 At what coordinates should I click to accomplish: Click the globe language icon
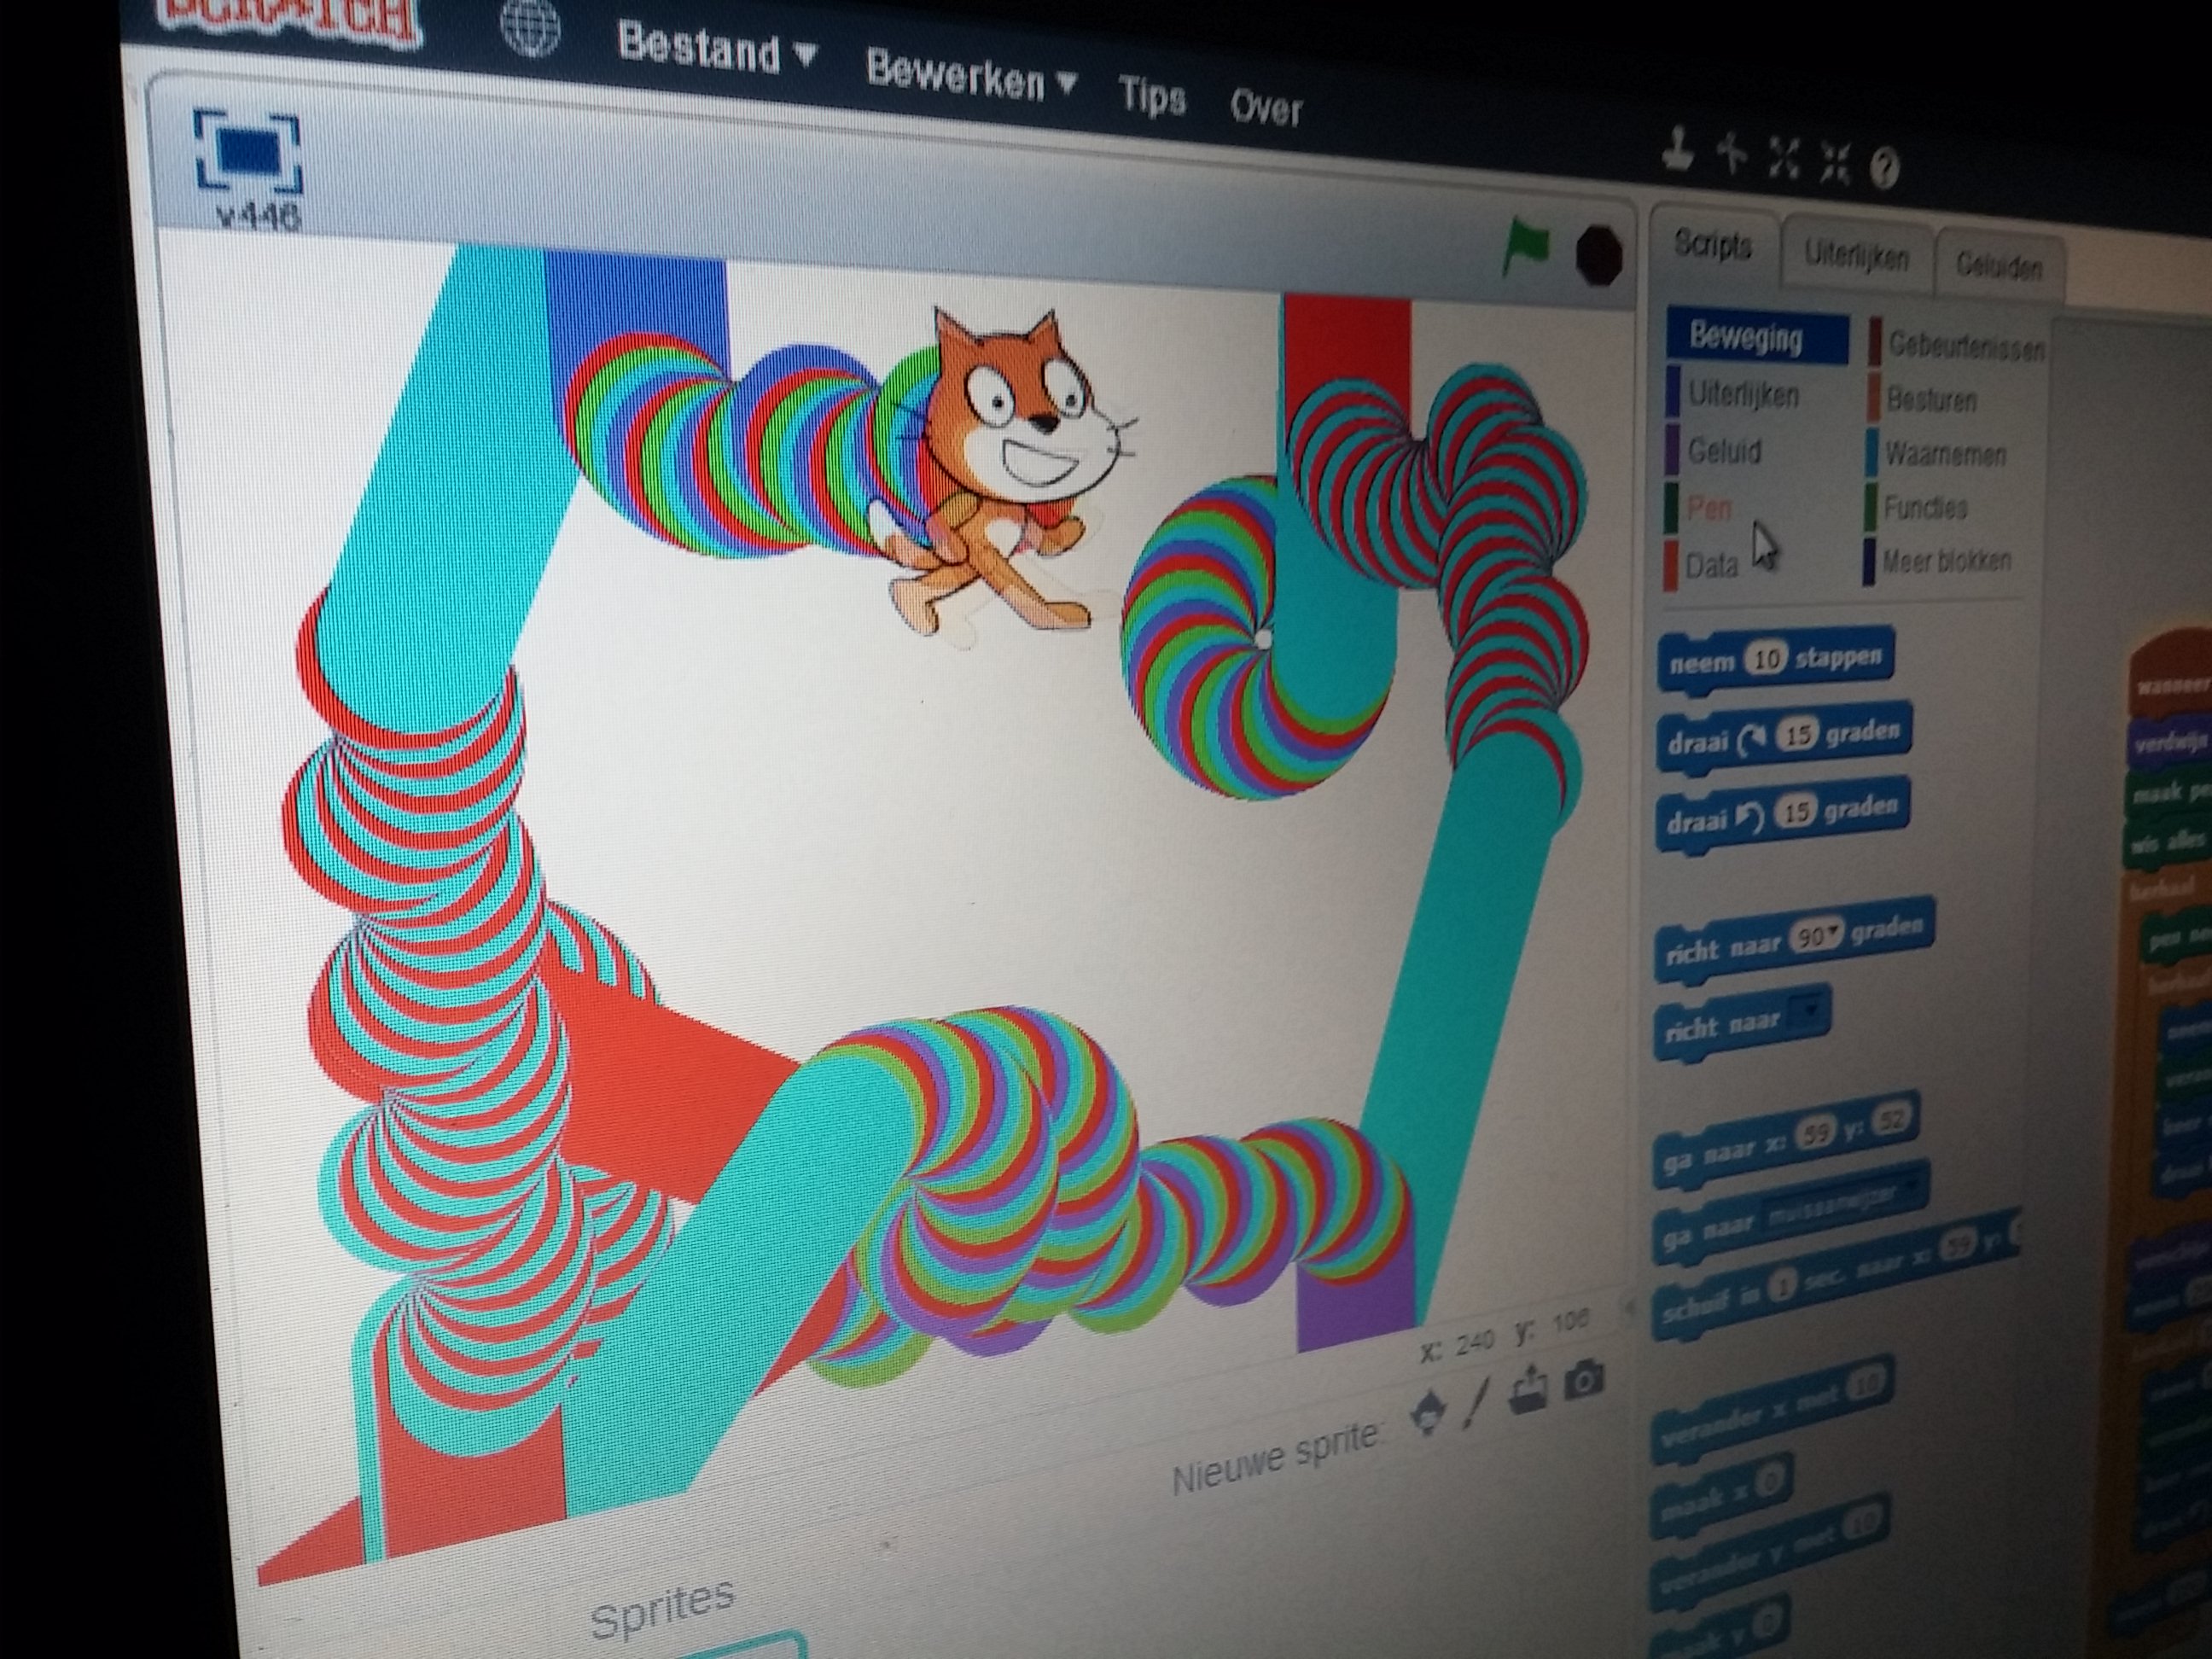pos(530,27)
